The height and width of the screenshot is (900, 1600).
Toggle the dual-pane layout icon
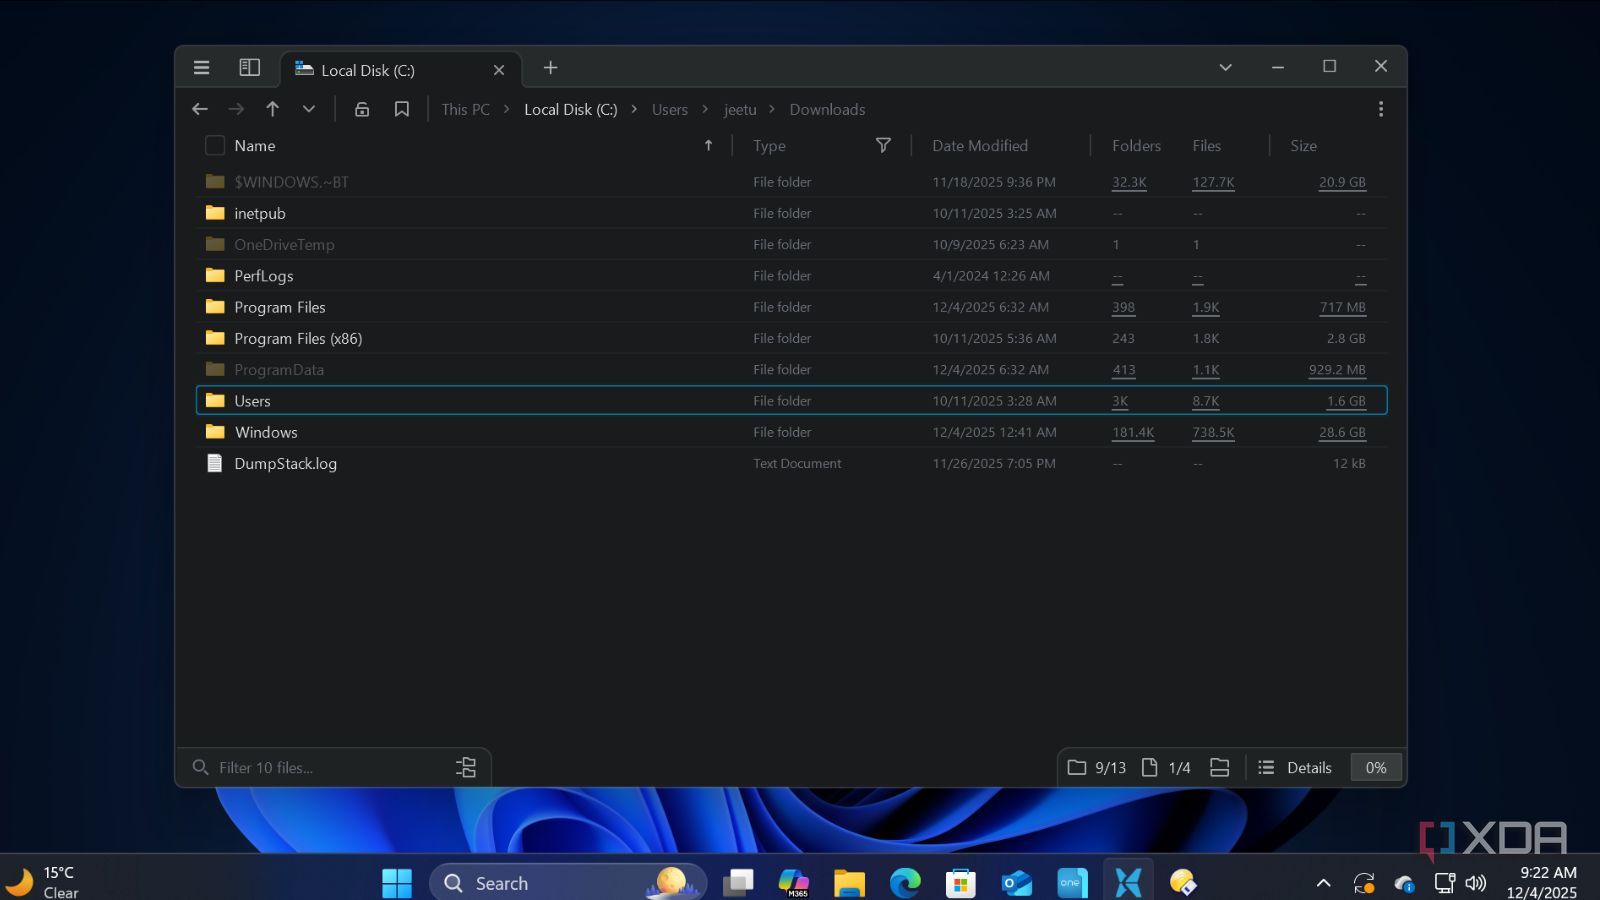point(249,68)
